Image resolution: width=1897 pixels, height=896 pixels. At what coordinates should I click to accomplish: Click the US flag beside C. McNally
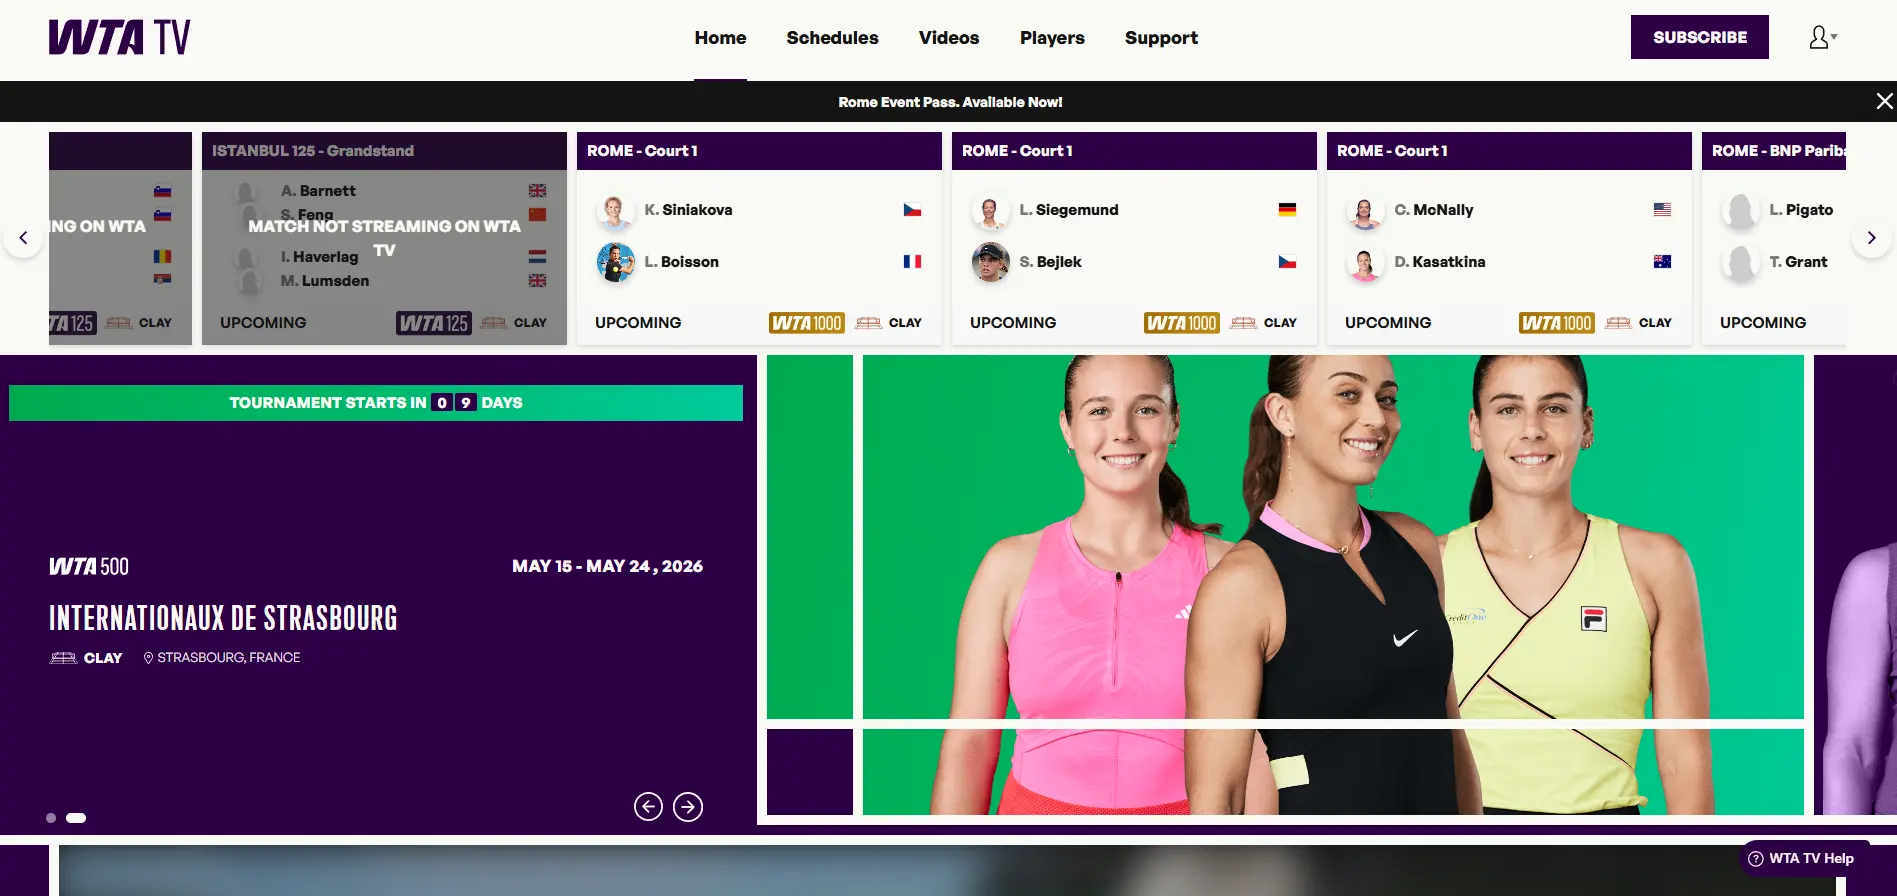click(x=1662, y=210)
